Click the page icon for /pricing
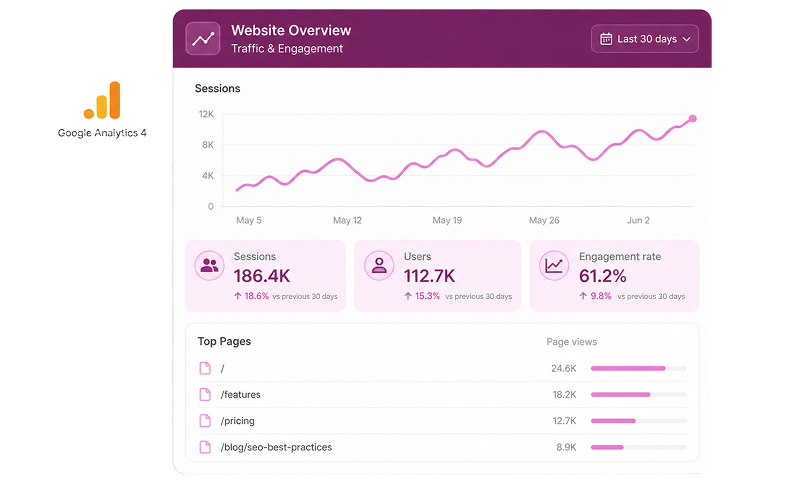This screenshot has height=500, width=800. (205, 421)
